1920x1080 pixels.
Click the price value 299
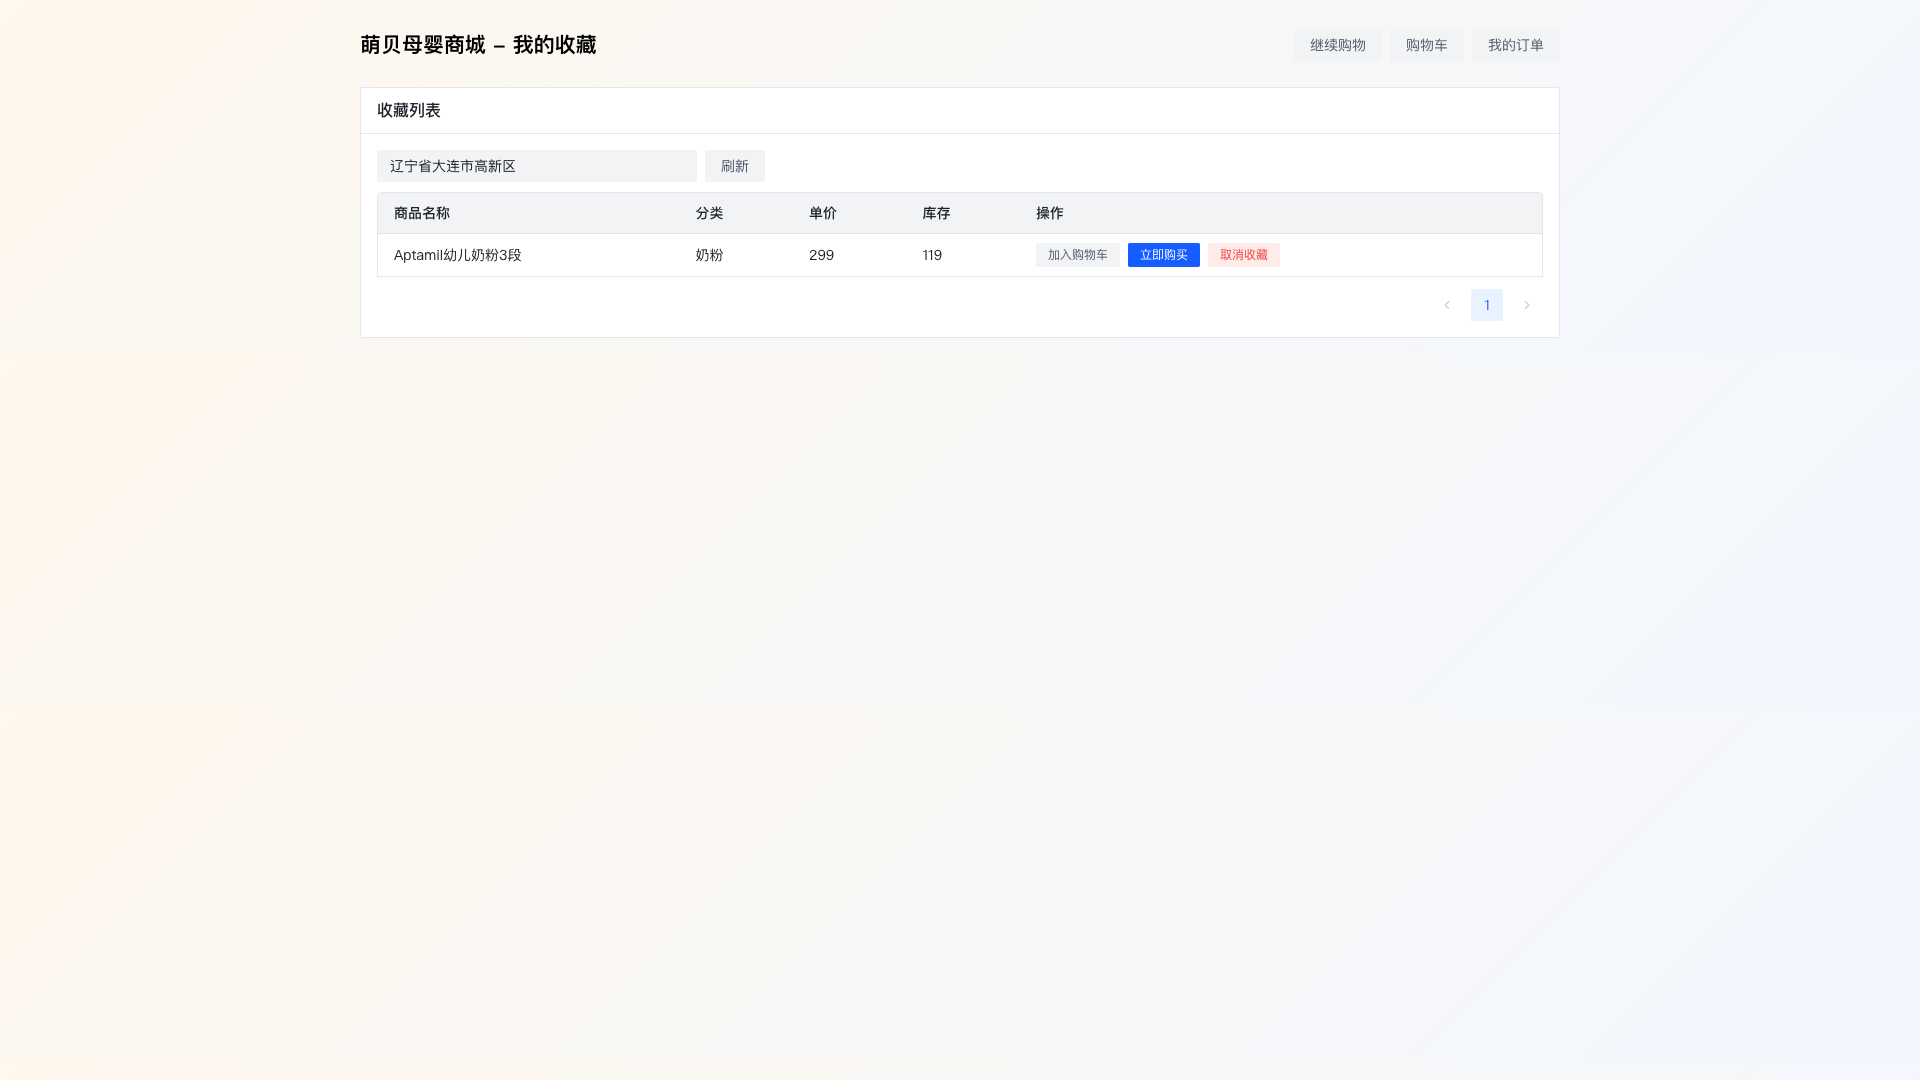[821, 255]
